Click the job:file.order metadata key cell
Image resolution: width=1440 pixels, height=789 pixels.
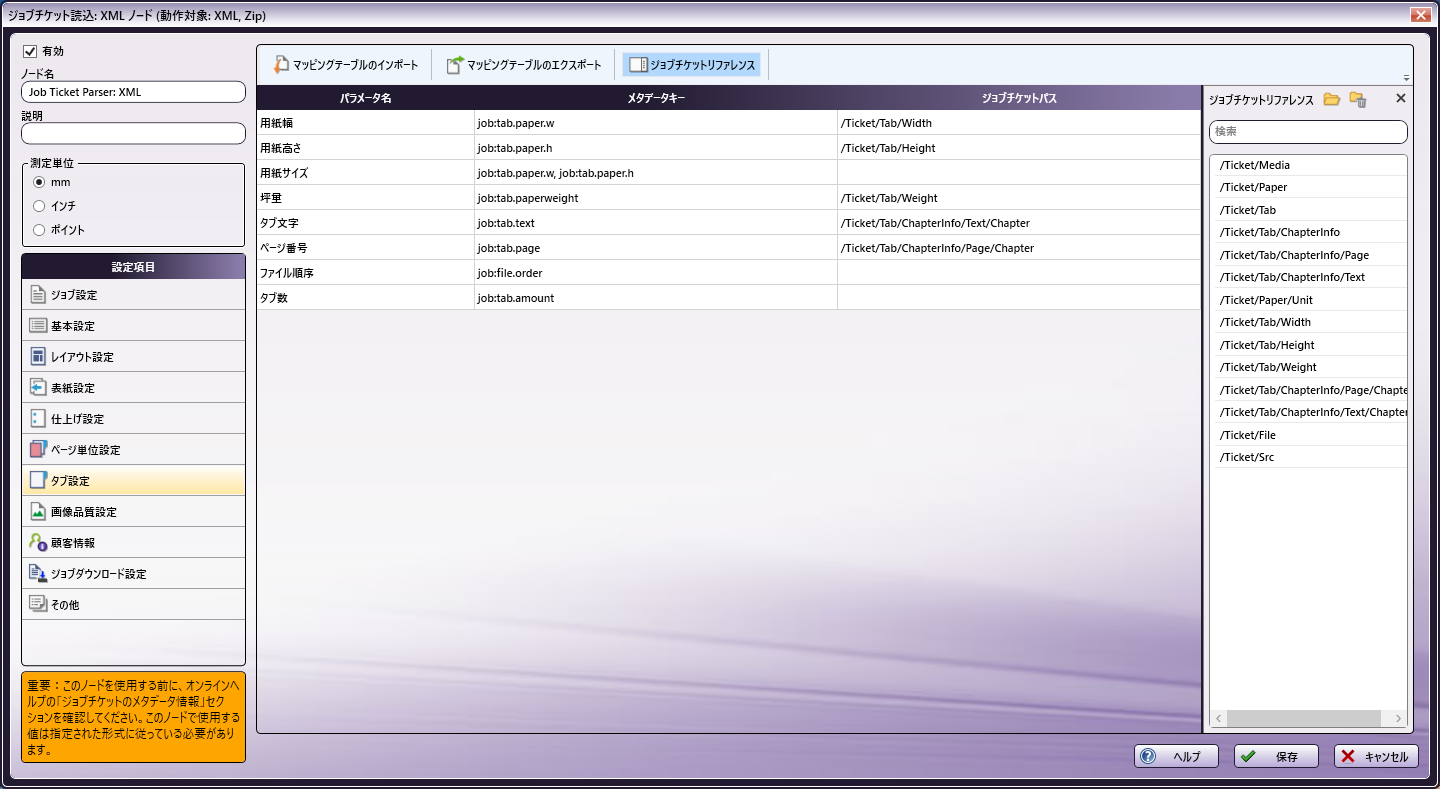tap(656, 273)
